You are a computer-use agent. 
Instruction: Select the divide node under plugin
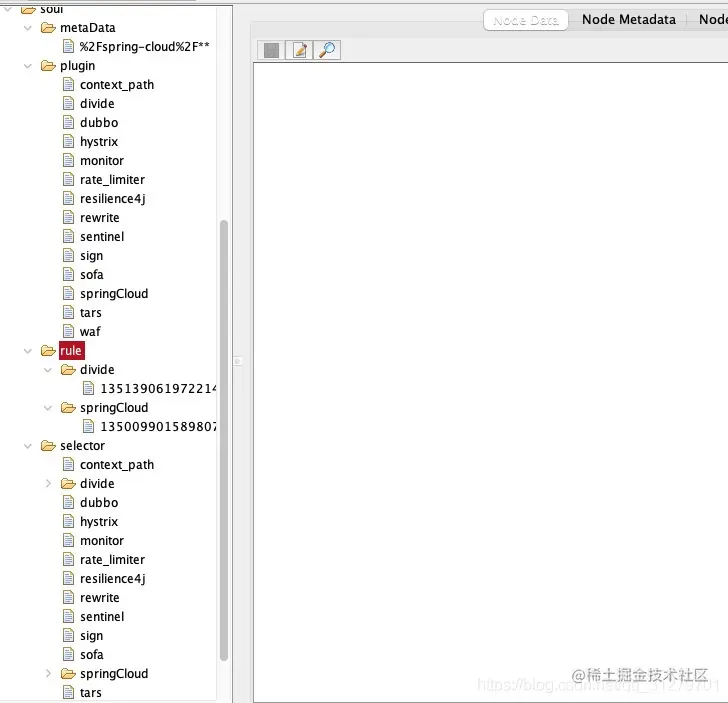(97, 104)
